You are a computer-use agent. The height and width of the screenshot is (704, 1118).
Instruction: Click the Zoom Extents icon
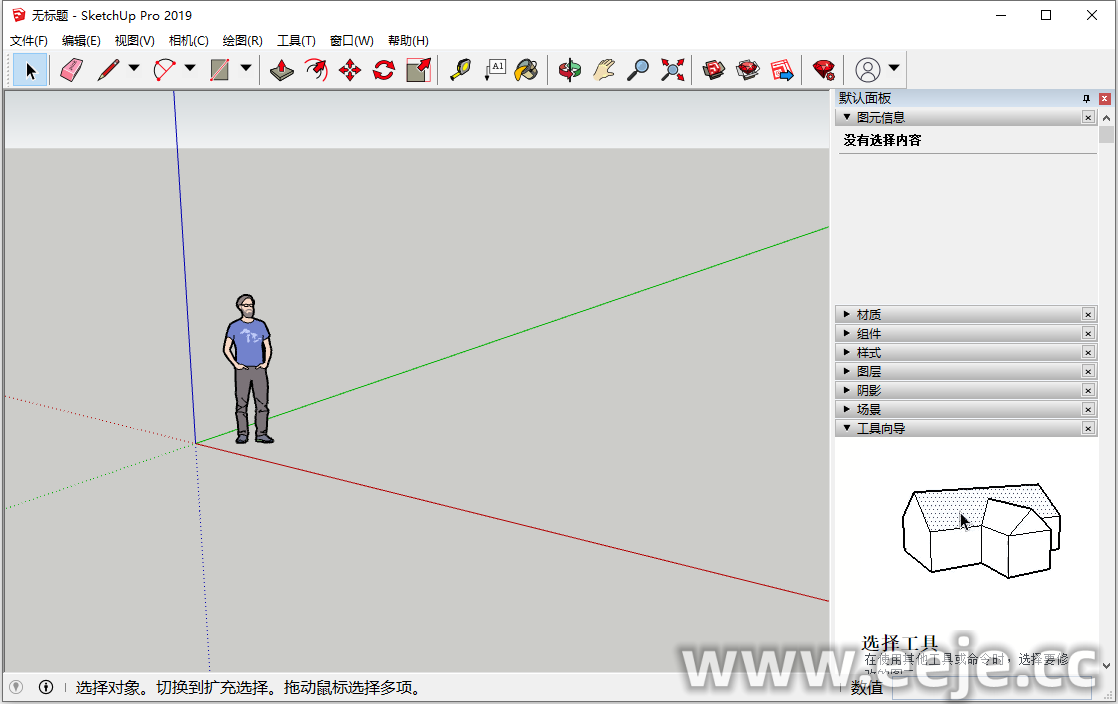[673, 70]
